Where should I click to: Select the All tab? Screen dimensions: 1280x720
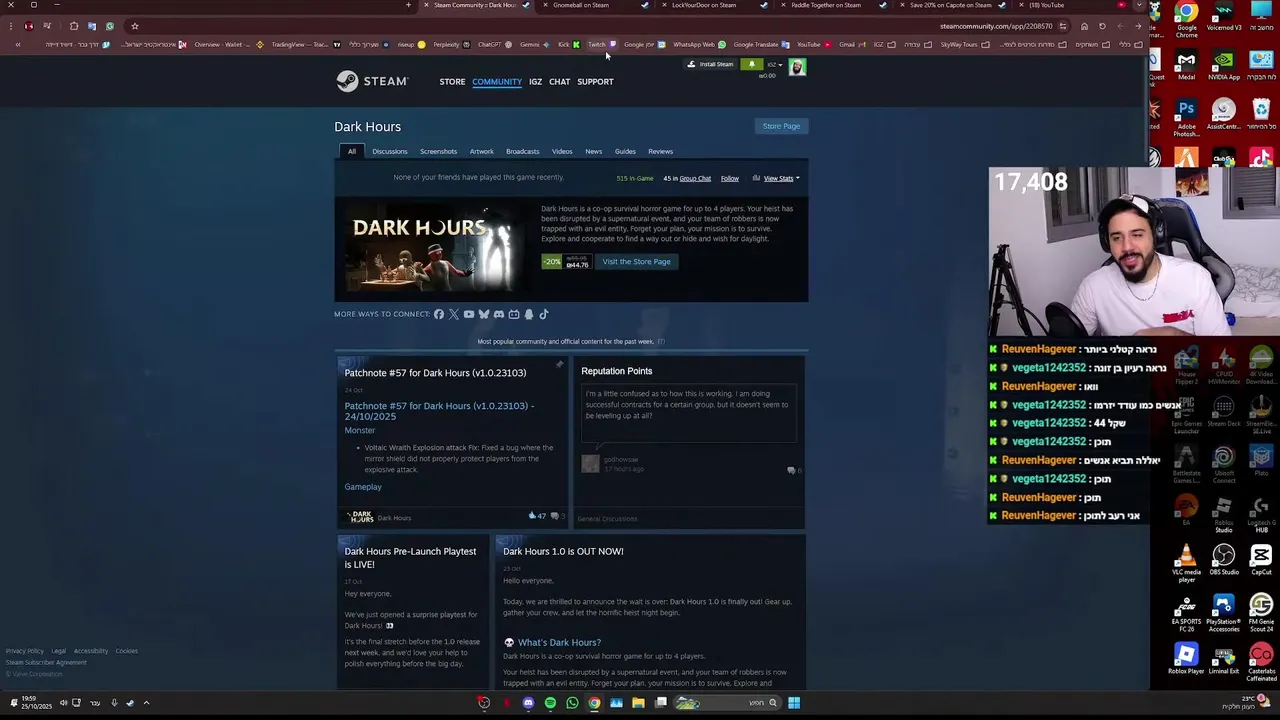(x=352, y=151)
